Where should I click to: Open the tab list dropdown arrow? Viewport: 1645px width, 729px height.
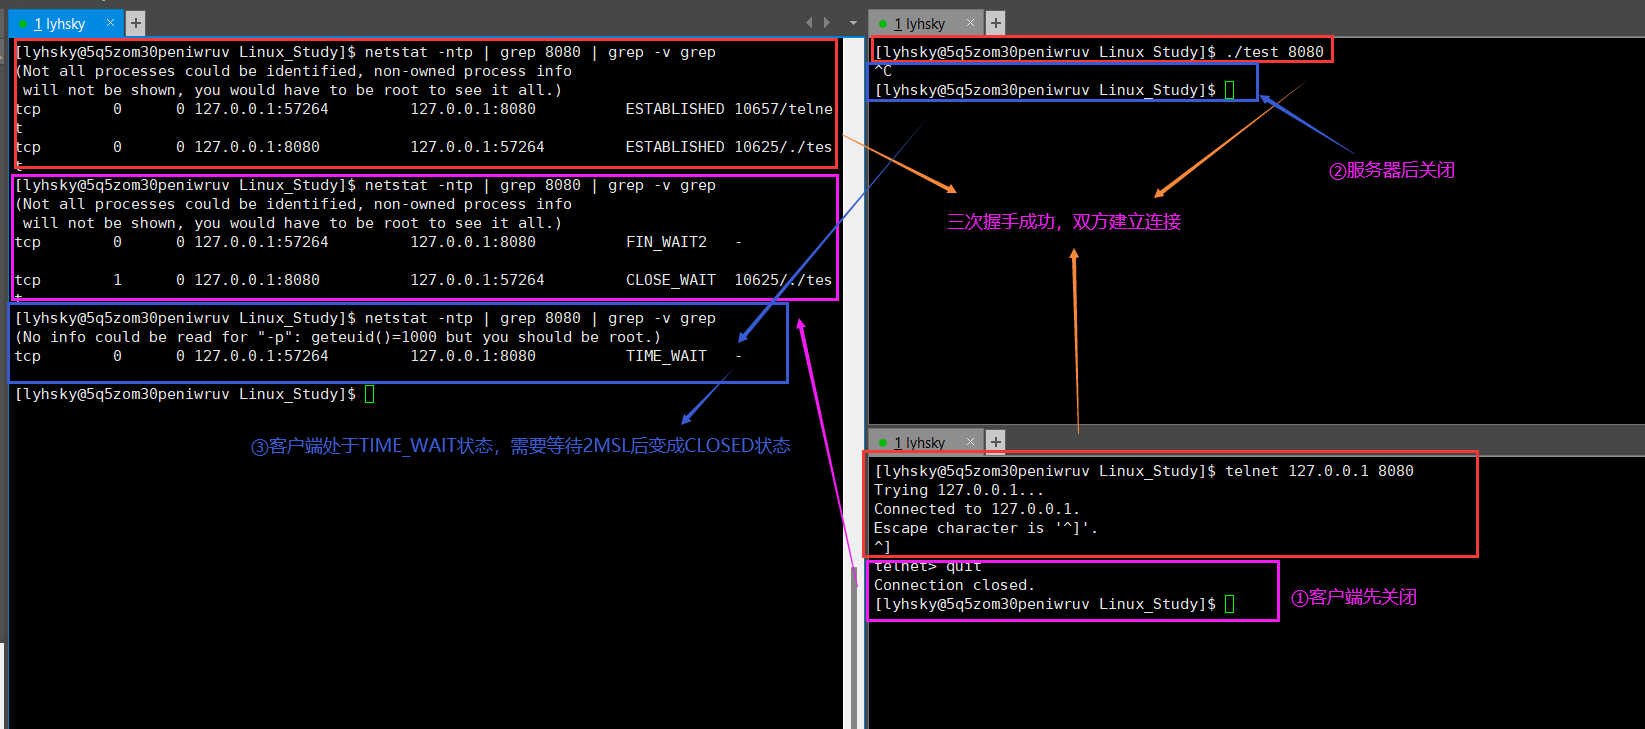click(x=853, y=23)
